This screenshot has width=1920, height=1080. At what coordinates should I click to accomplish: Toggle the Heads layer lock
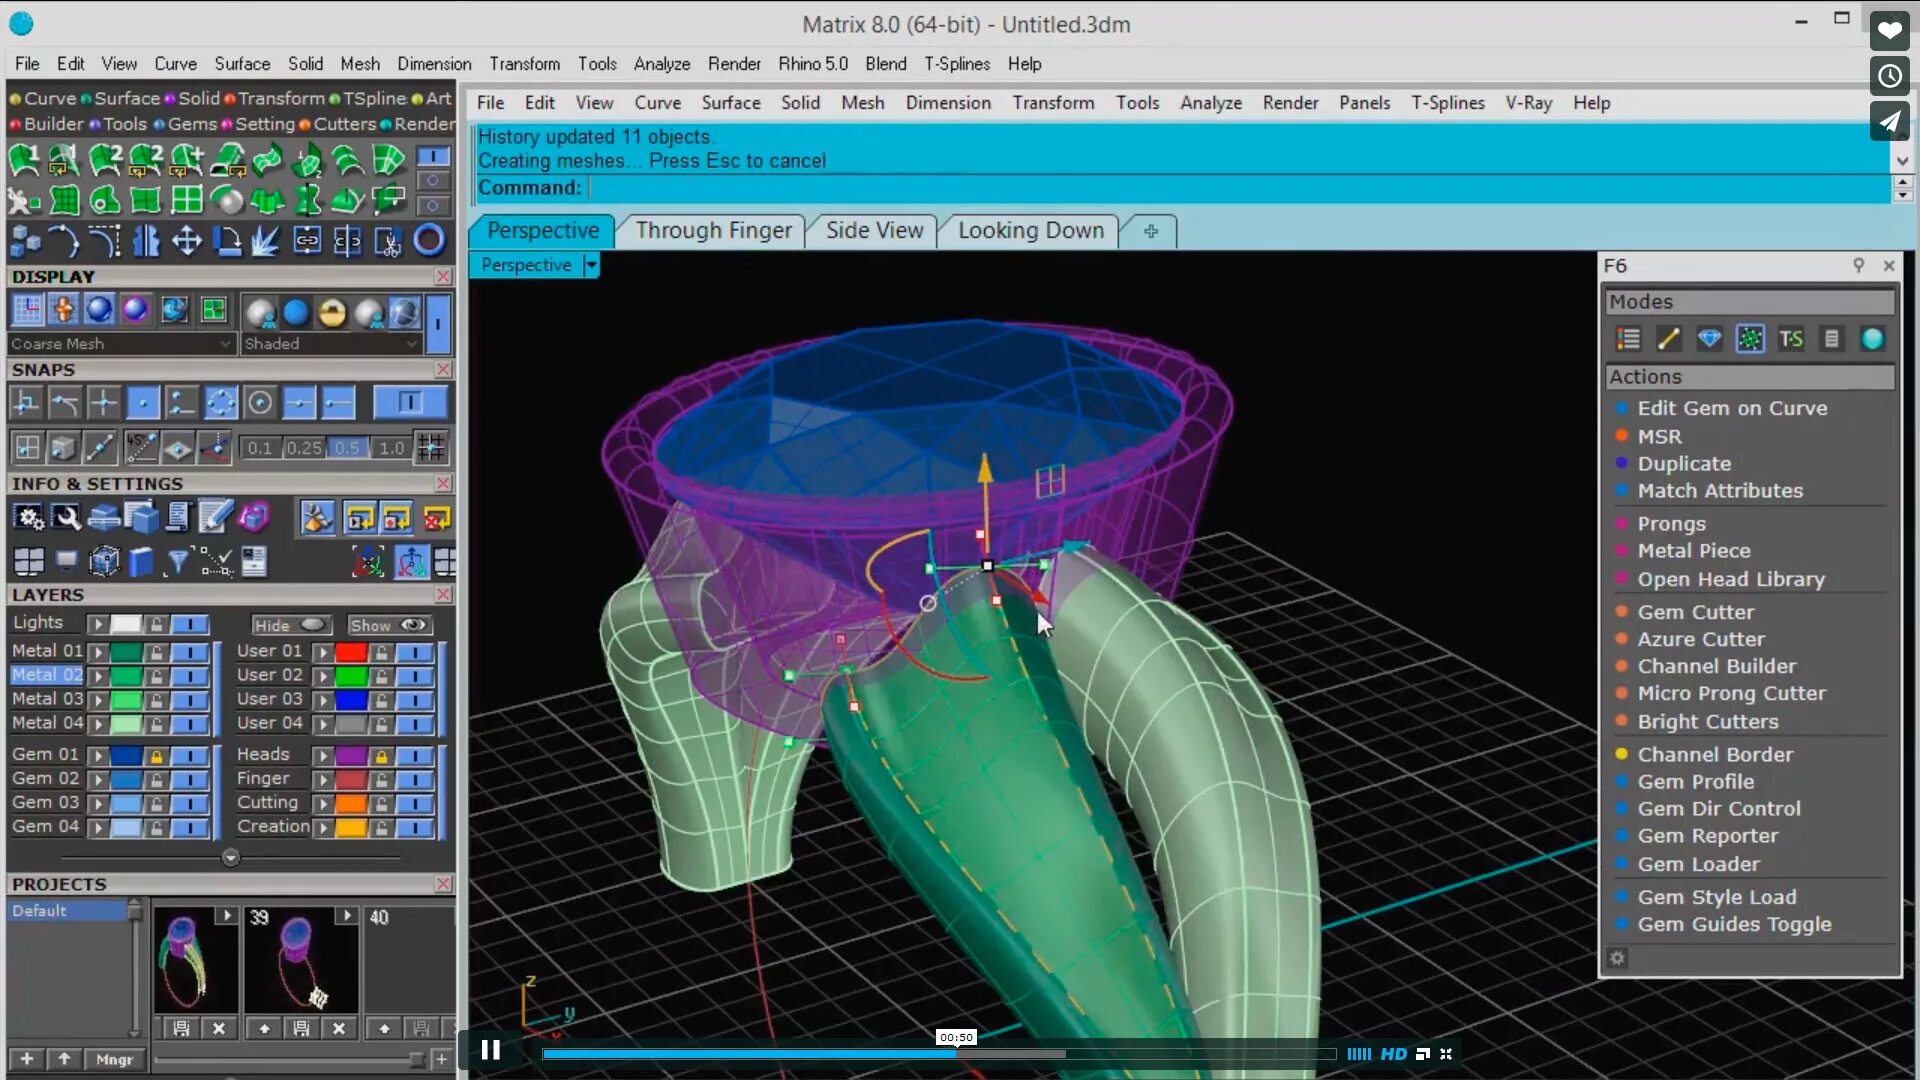point(381,756)
